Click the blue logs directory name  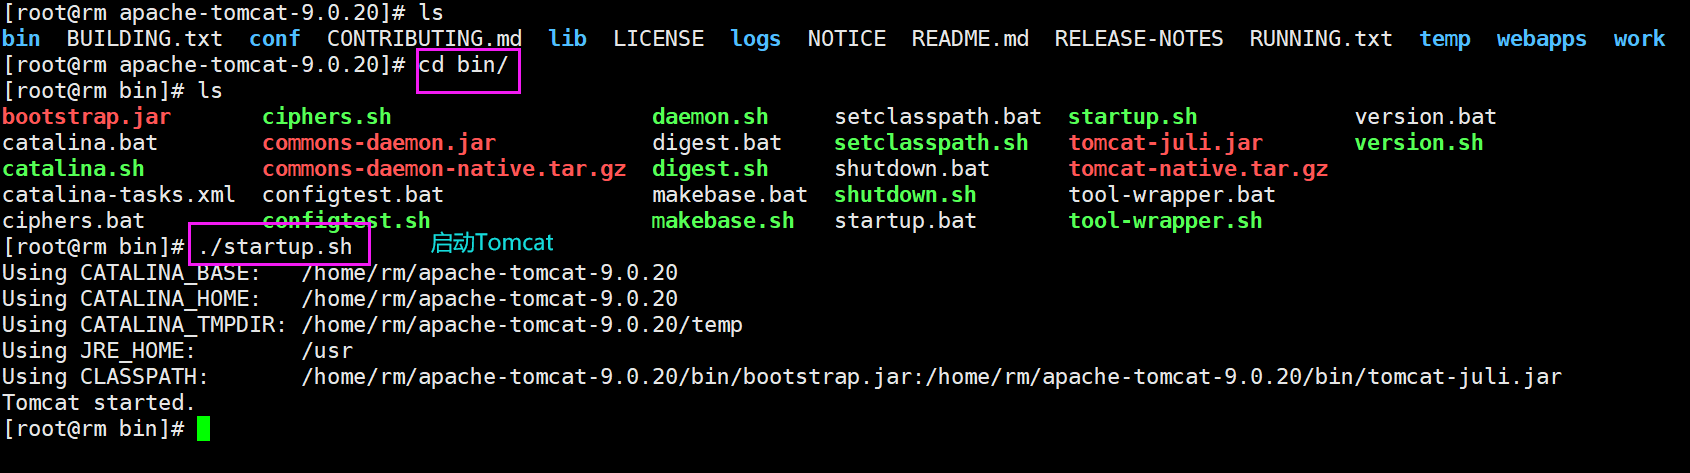755,39
